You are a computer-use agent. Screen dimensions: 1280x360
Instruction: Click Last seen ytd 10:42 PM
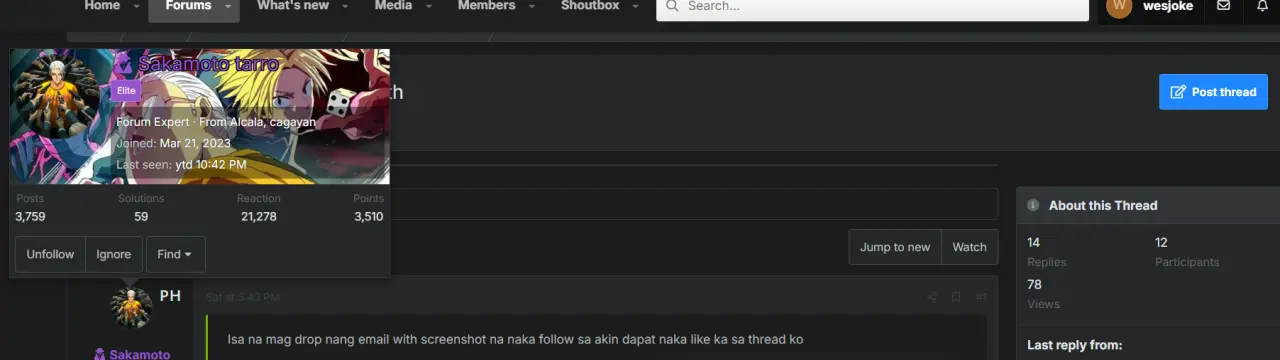click(211, 164)
